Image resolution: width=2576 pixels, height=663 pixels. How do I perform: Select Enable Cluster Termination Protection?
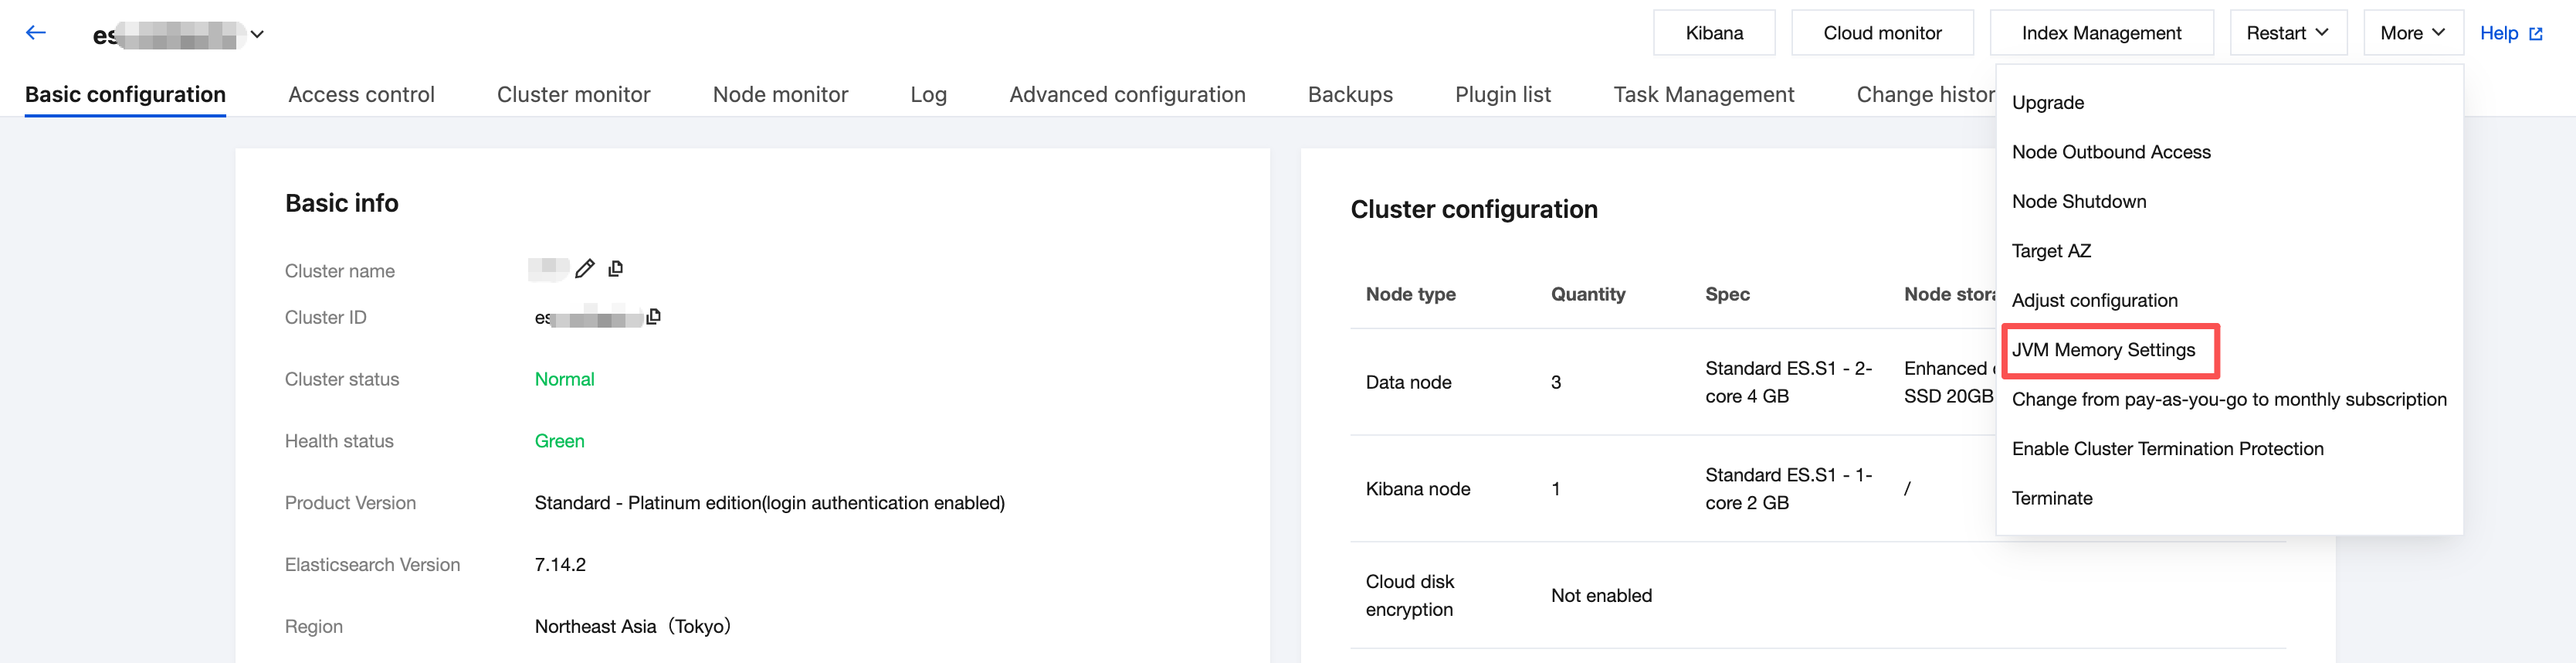(2167, 449)
